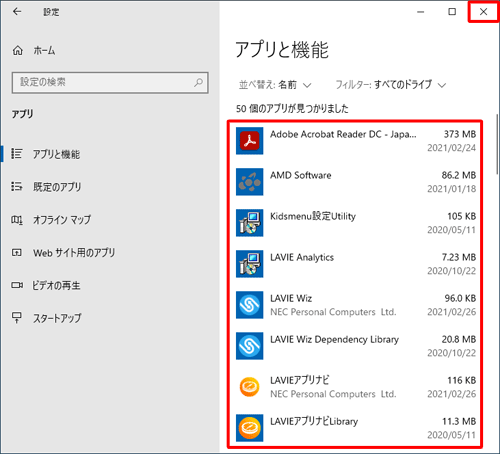Open アプリと機能 in sidebar
This screenshot has height=454, width=500.
click(56, 154)
